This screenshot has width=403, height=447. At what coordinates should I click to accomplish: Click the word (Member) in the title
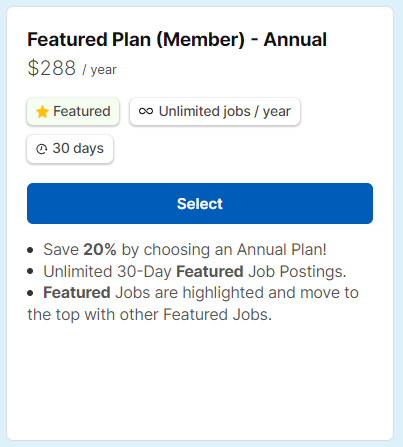click(x=200, y=40)
